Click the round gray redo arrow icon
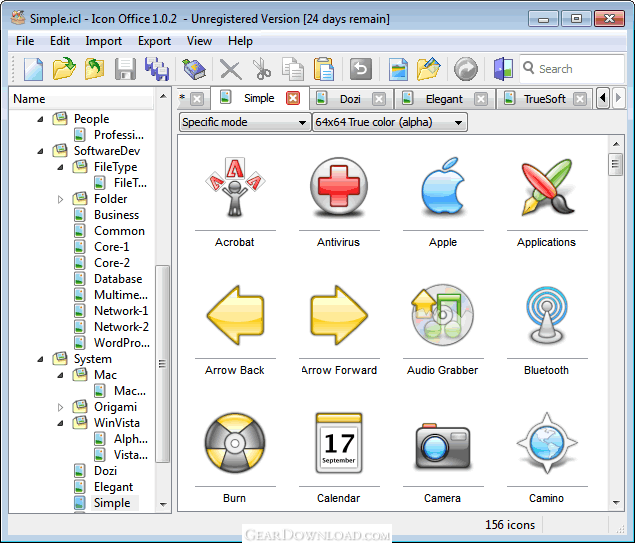This screenshot has width=635, height=543. click(x=466, y=69)
